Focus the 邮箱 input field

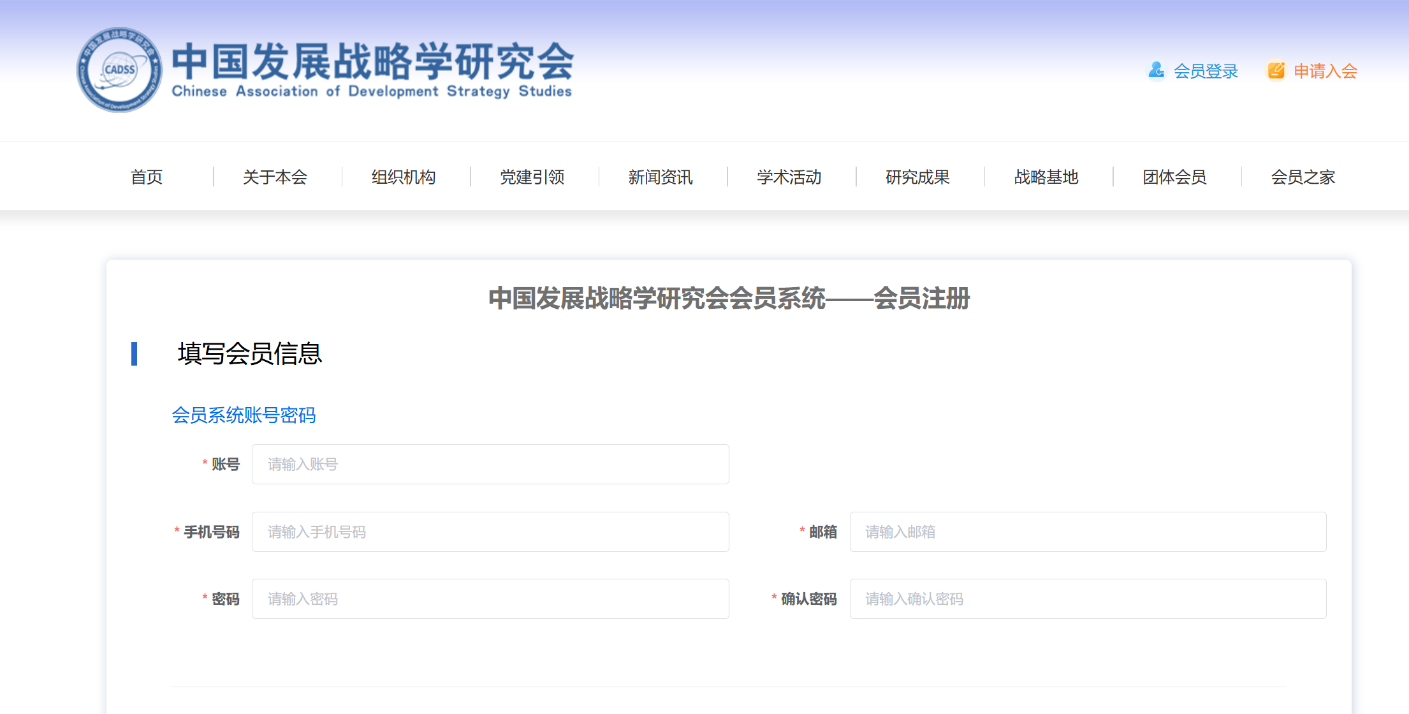pyautogui.click(x=1088, y=532)
